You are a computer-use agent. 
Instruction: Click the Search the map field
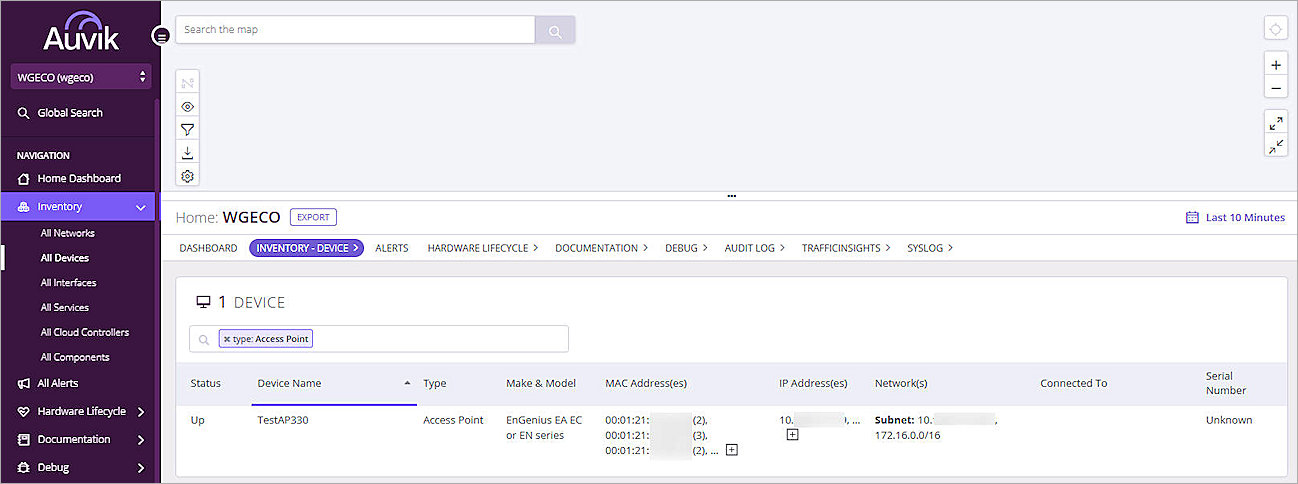tap(355, 30)
